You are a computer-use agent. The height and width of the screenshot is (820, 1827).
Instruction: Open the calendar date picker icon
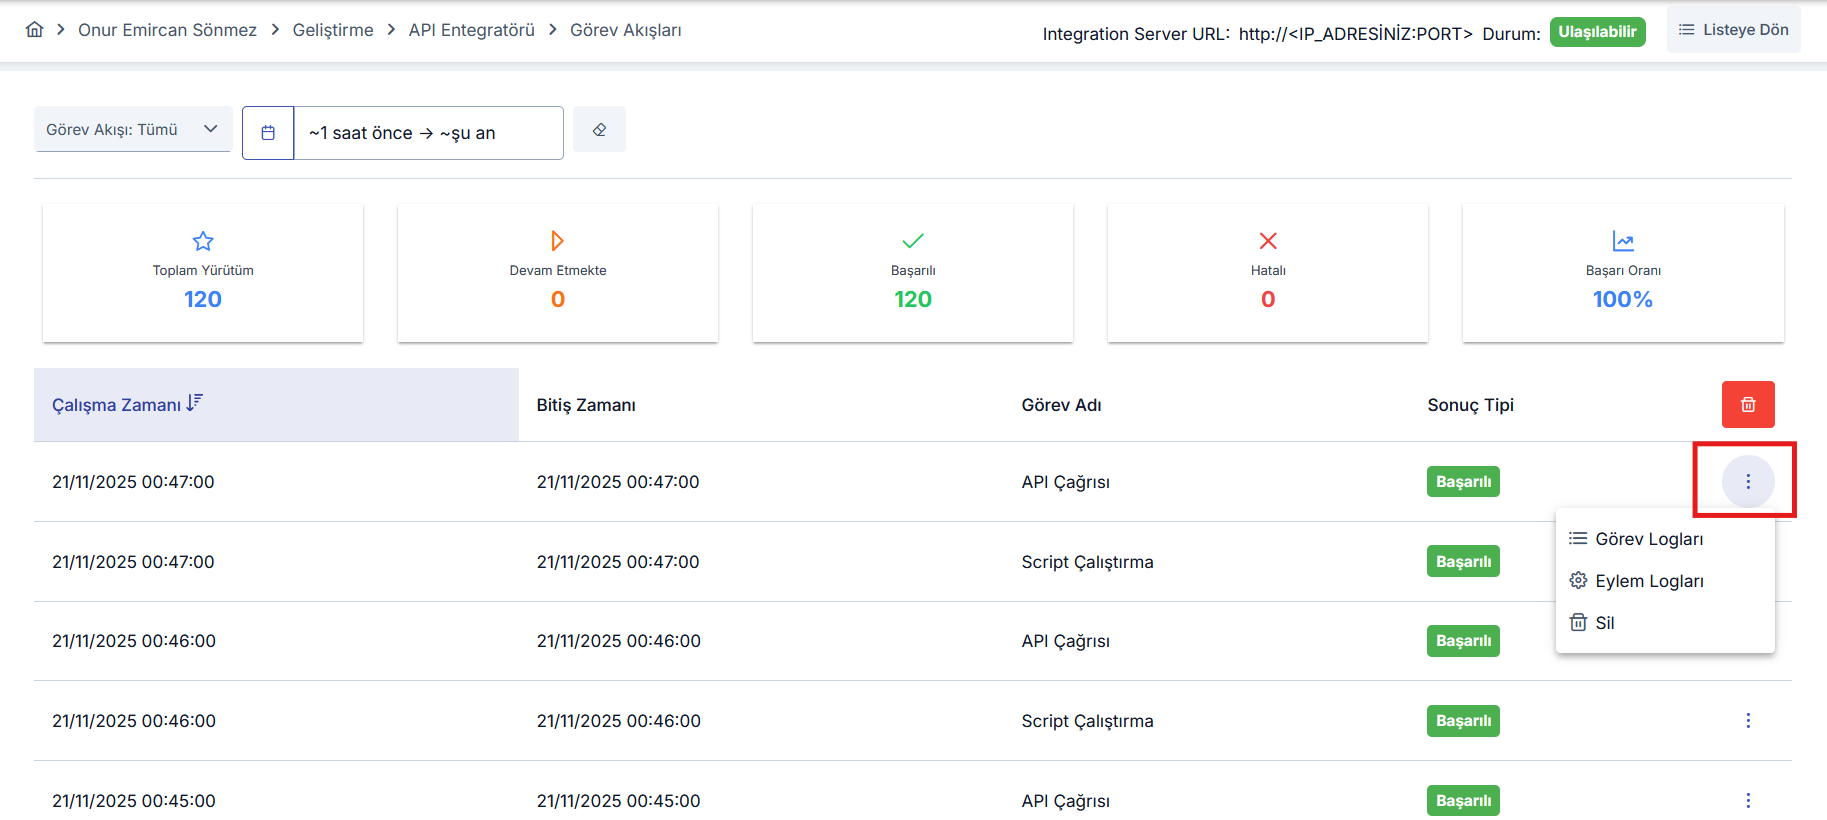pos(268,133)
